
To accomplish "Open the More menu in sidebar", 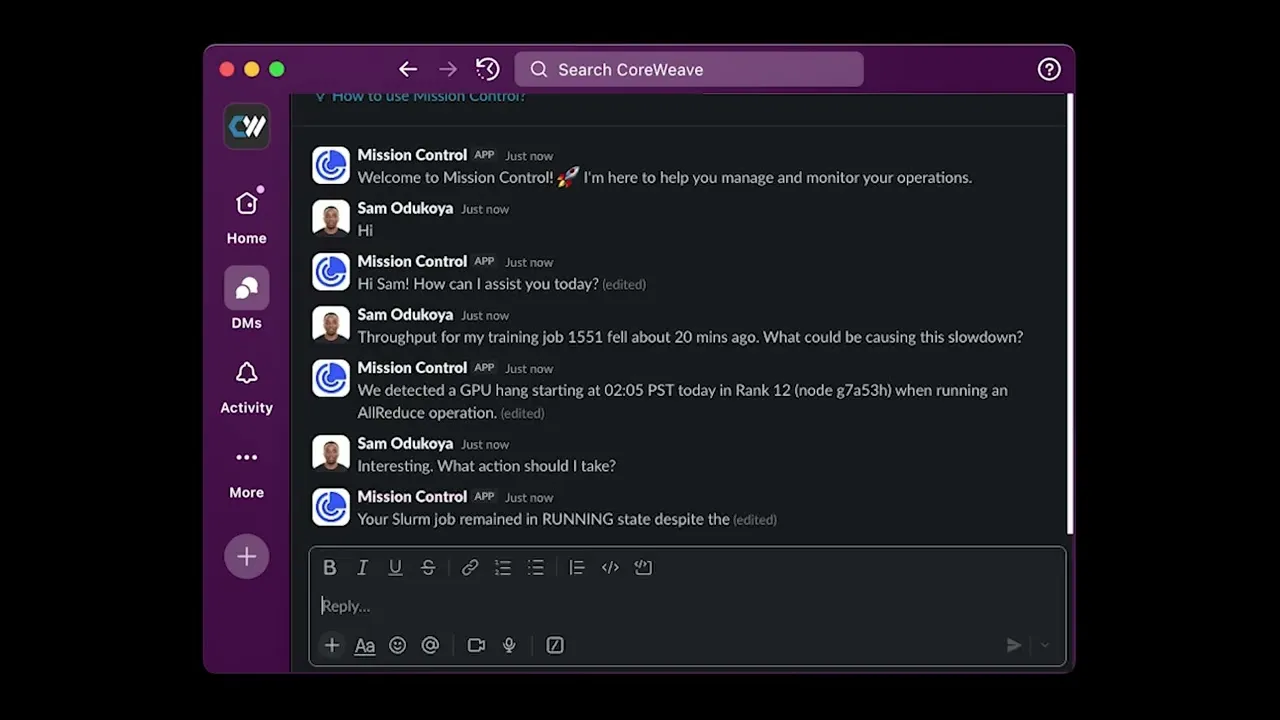I will coord(246,472).
